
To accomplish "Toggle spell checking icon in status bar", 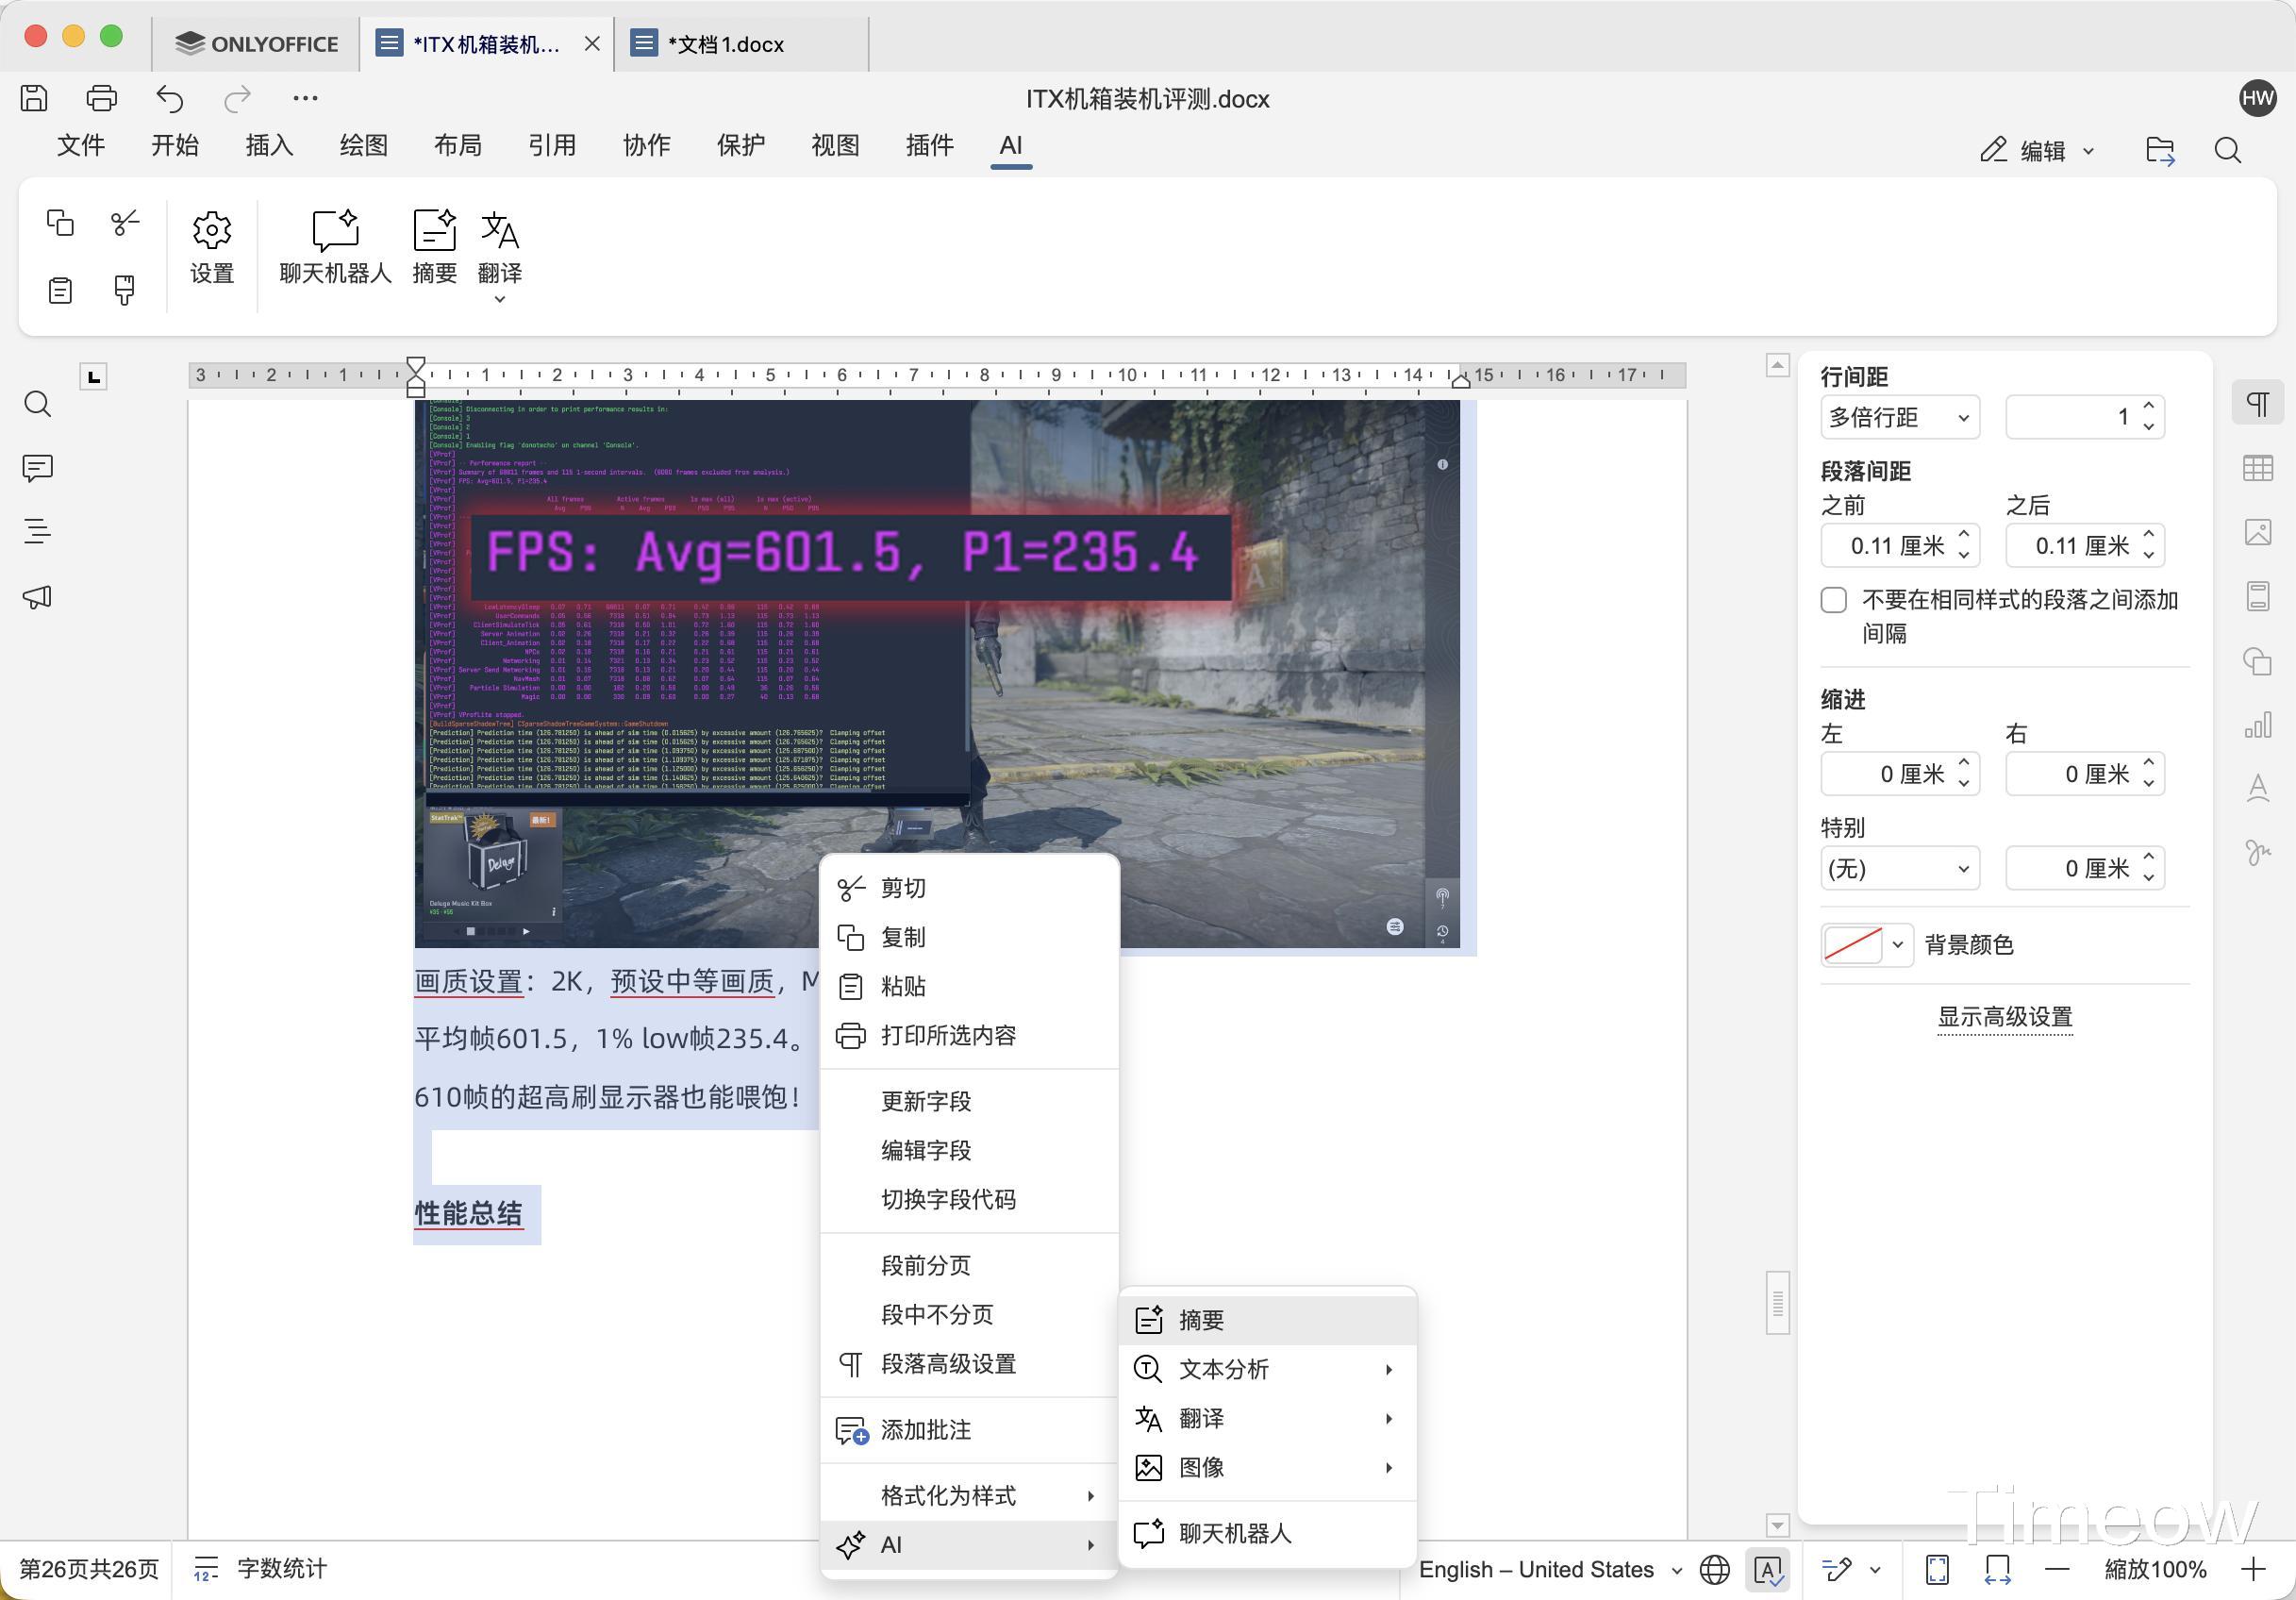I will point(1767,1569).
